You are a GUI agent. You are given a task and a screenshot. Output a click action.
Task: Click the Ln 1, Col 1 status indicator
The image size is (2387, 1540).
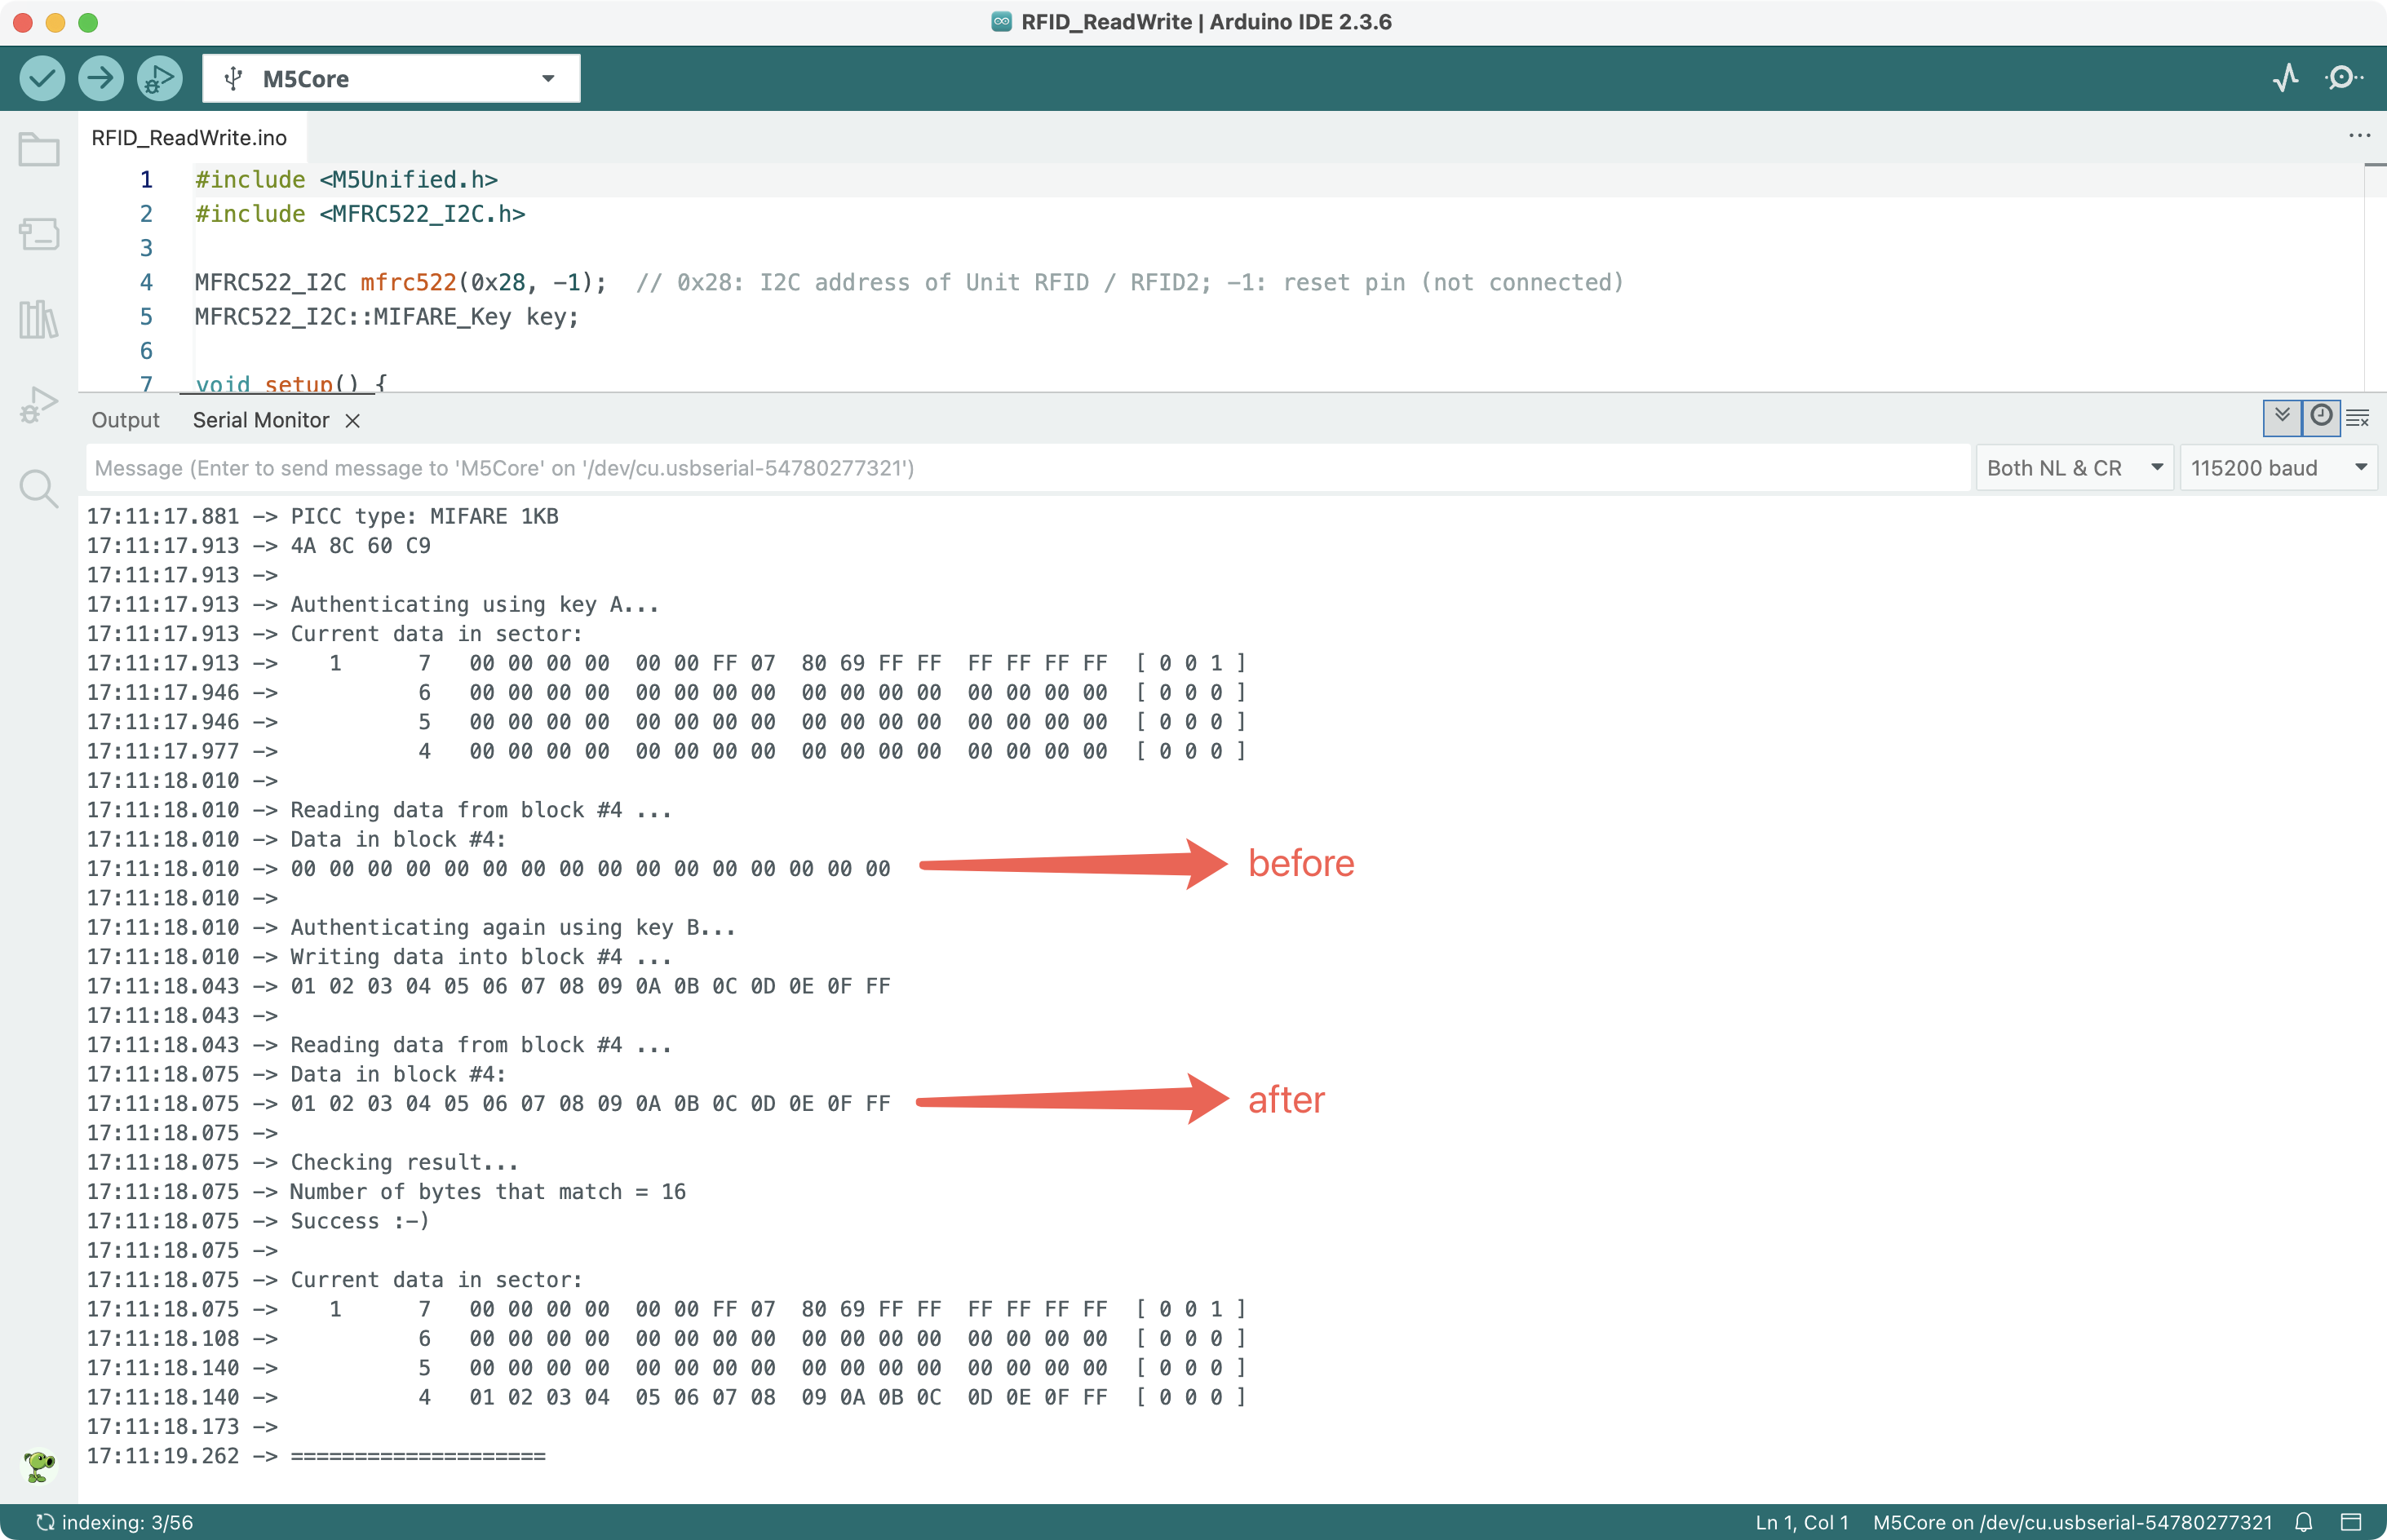(1801, 1522)
